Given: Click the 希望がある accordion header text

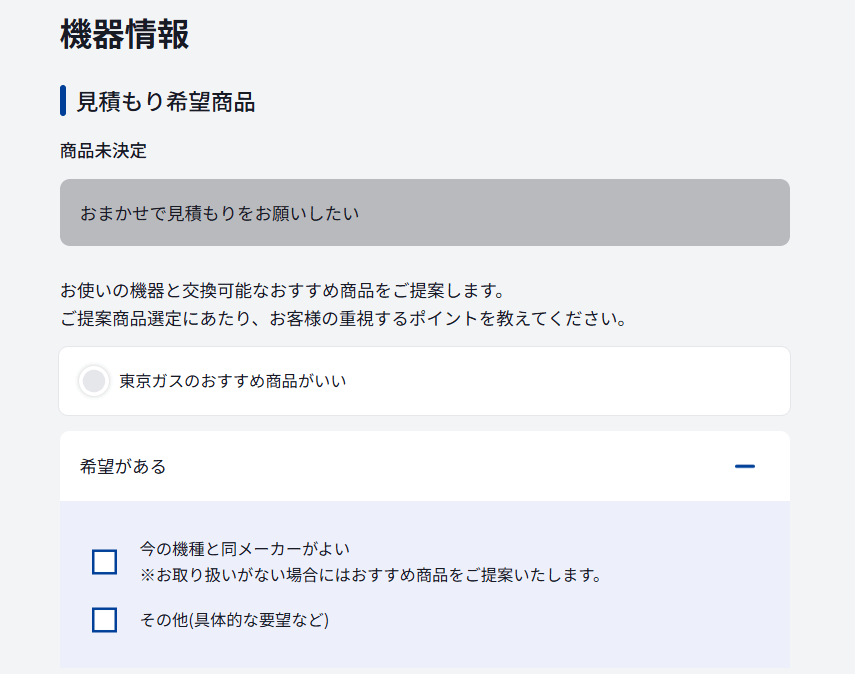Looking at the screenshot, I should (x=123, y=466).
